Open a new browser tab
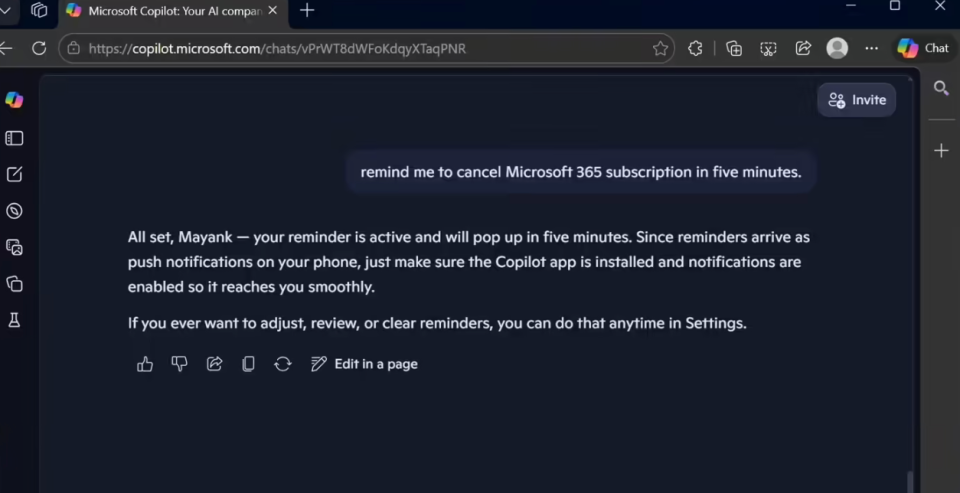Viewport: 960px width, 493px height. coord(307,11)
